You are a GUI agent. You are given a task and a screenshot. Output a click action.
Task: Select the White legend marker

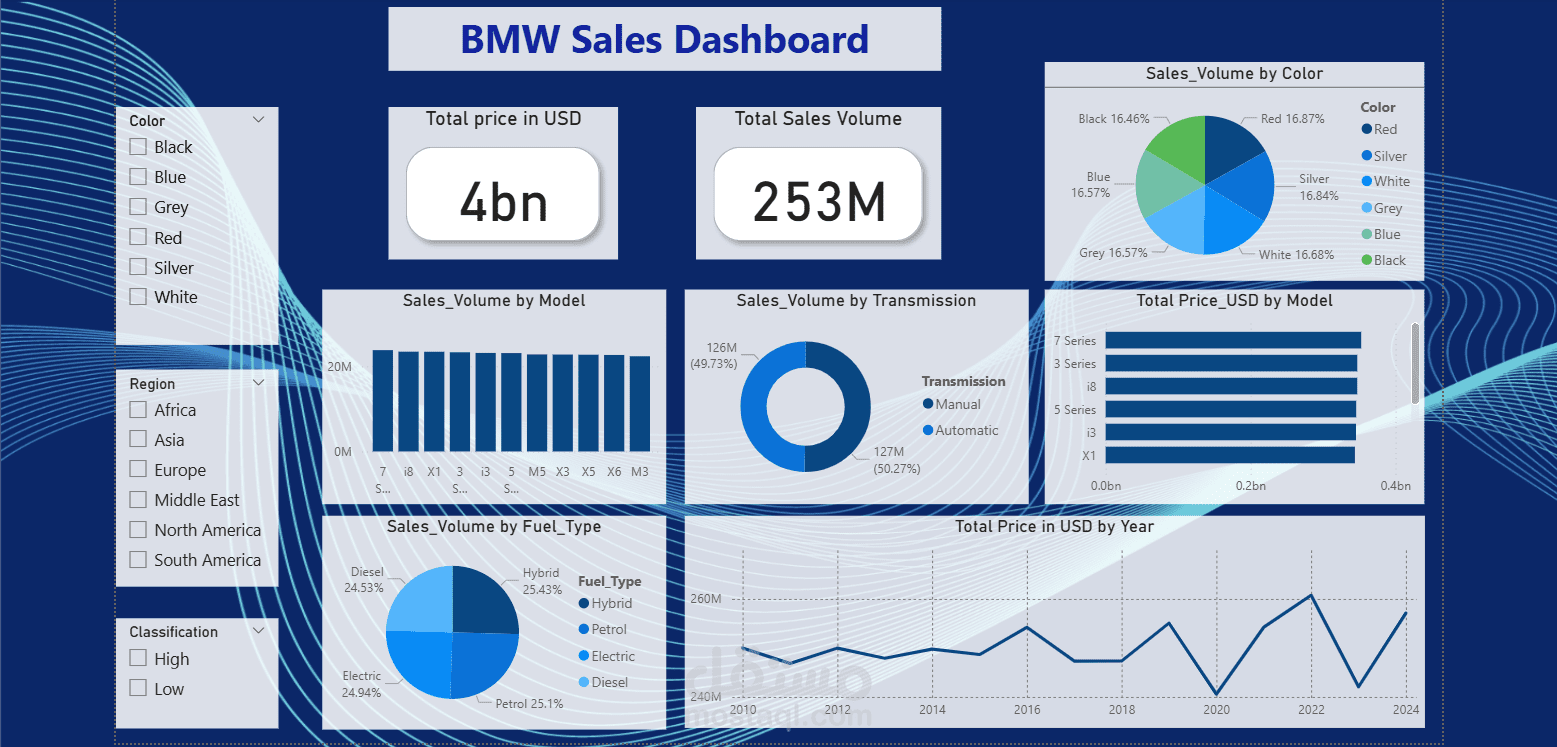point(1367,182)
